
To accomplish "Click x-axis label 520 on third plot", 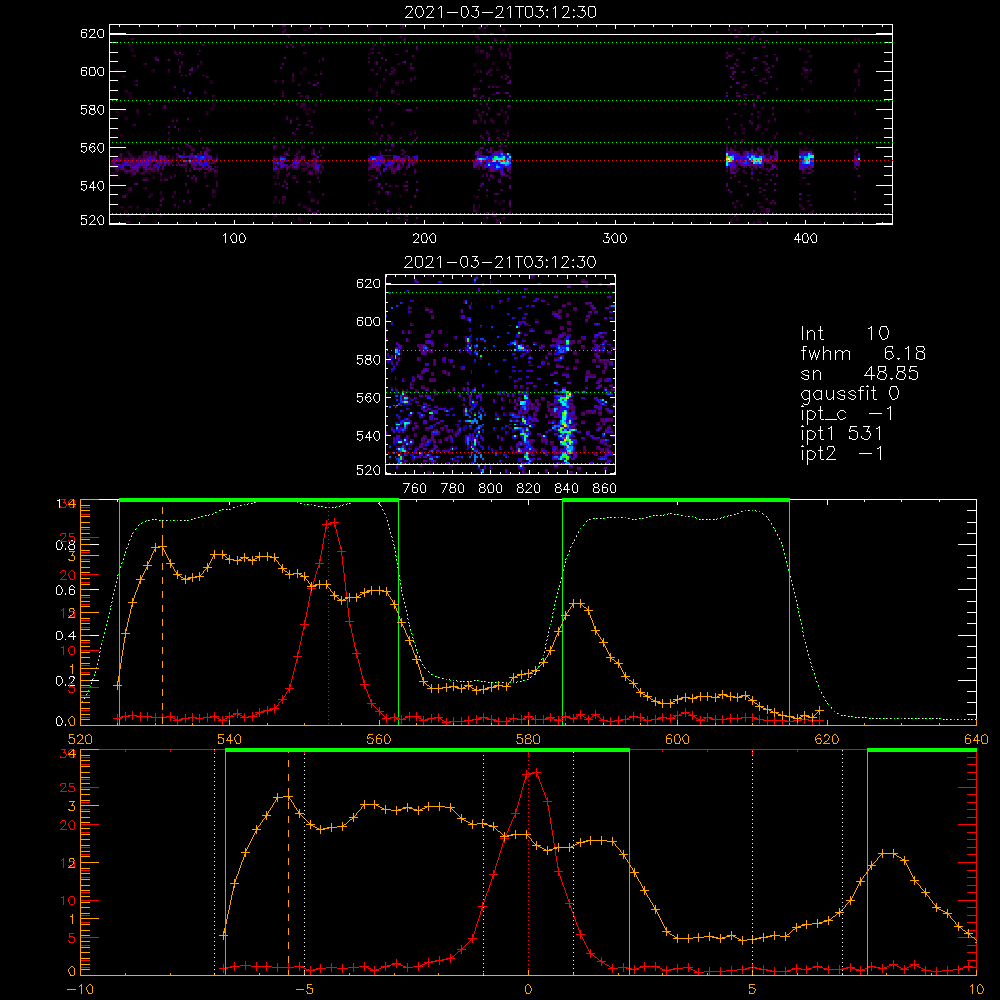I will click(x=80, y=739).
